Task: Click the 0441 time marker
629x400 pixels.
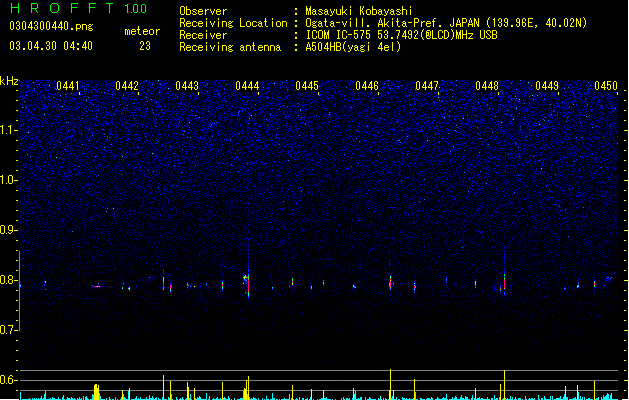Action: [x=67, y=86]
